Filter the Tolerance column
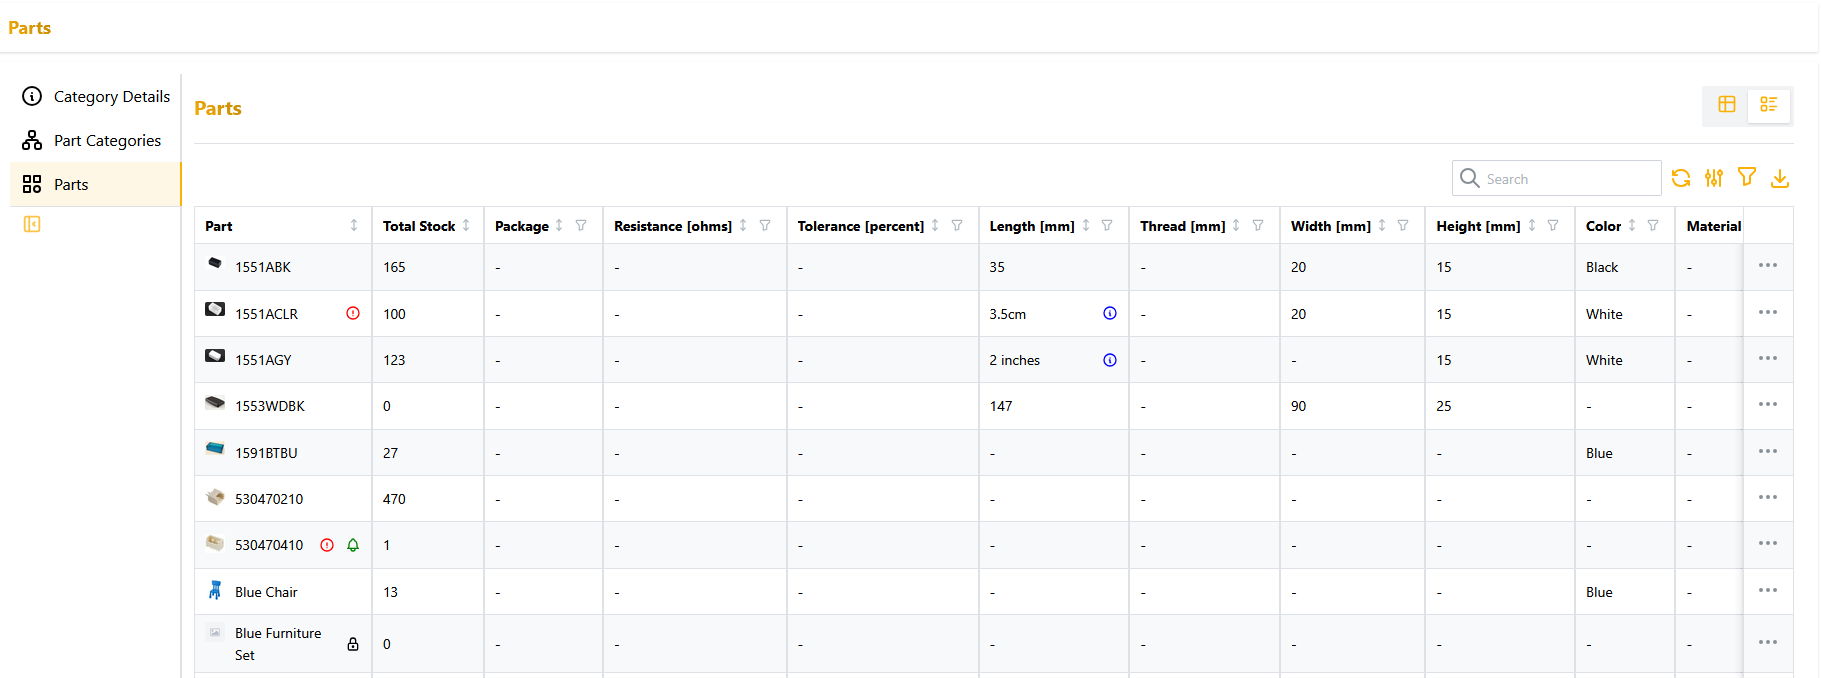Image resolution: width=1821 pixels, height=678 pixels. click(957, 225)
